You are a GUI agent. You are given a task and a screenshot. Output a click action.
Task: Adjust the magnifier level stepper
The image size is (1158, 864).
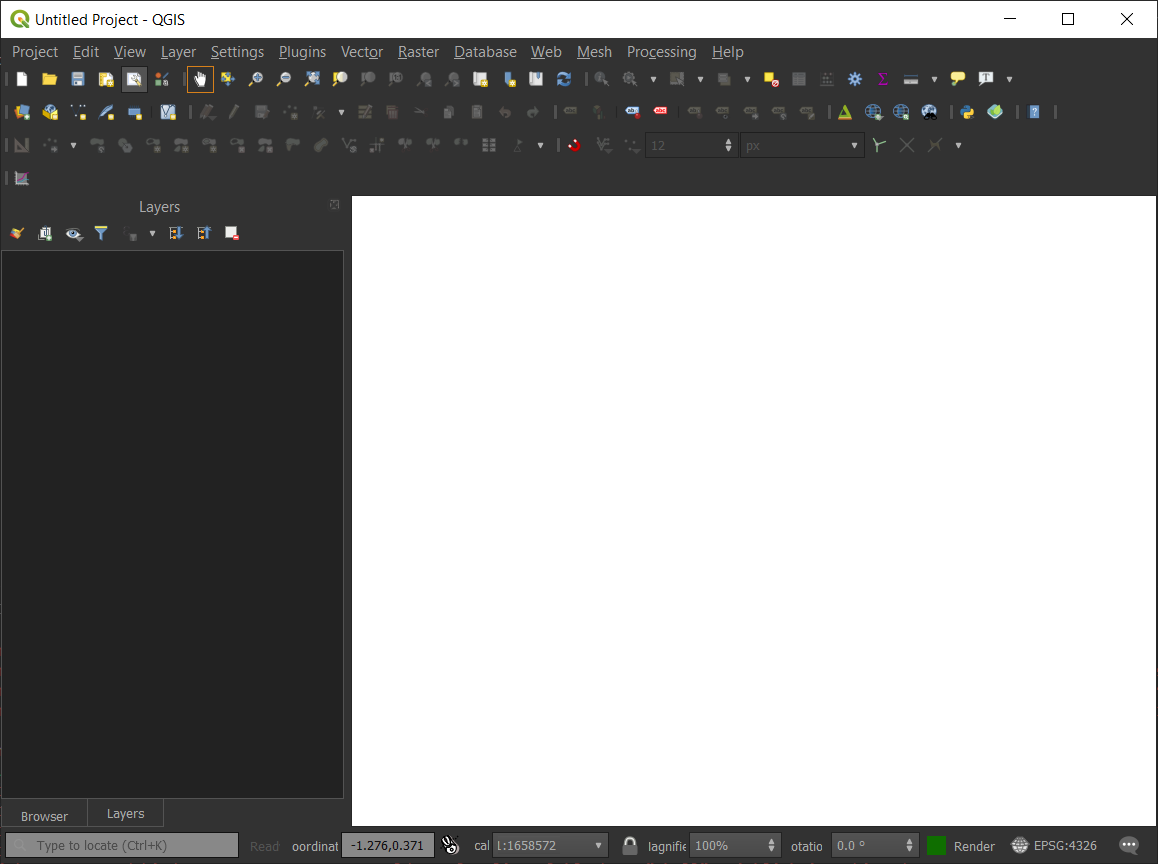tap(770, 845)
